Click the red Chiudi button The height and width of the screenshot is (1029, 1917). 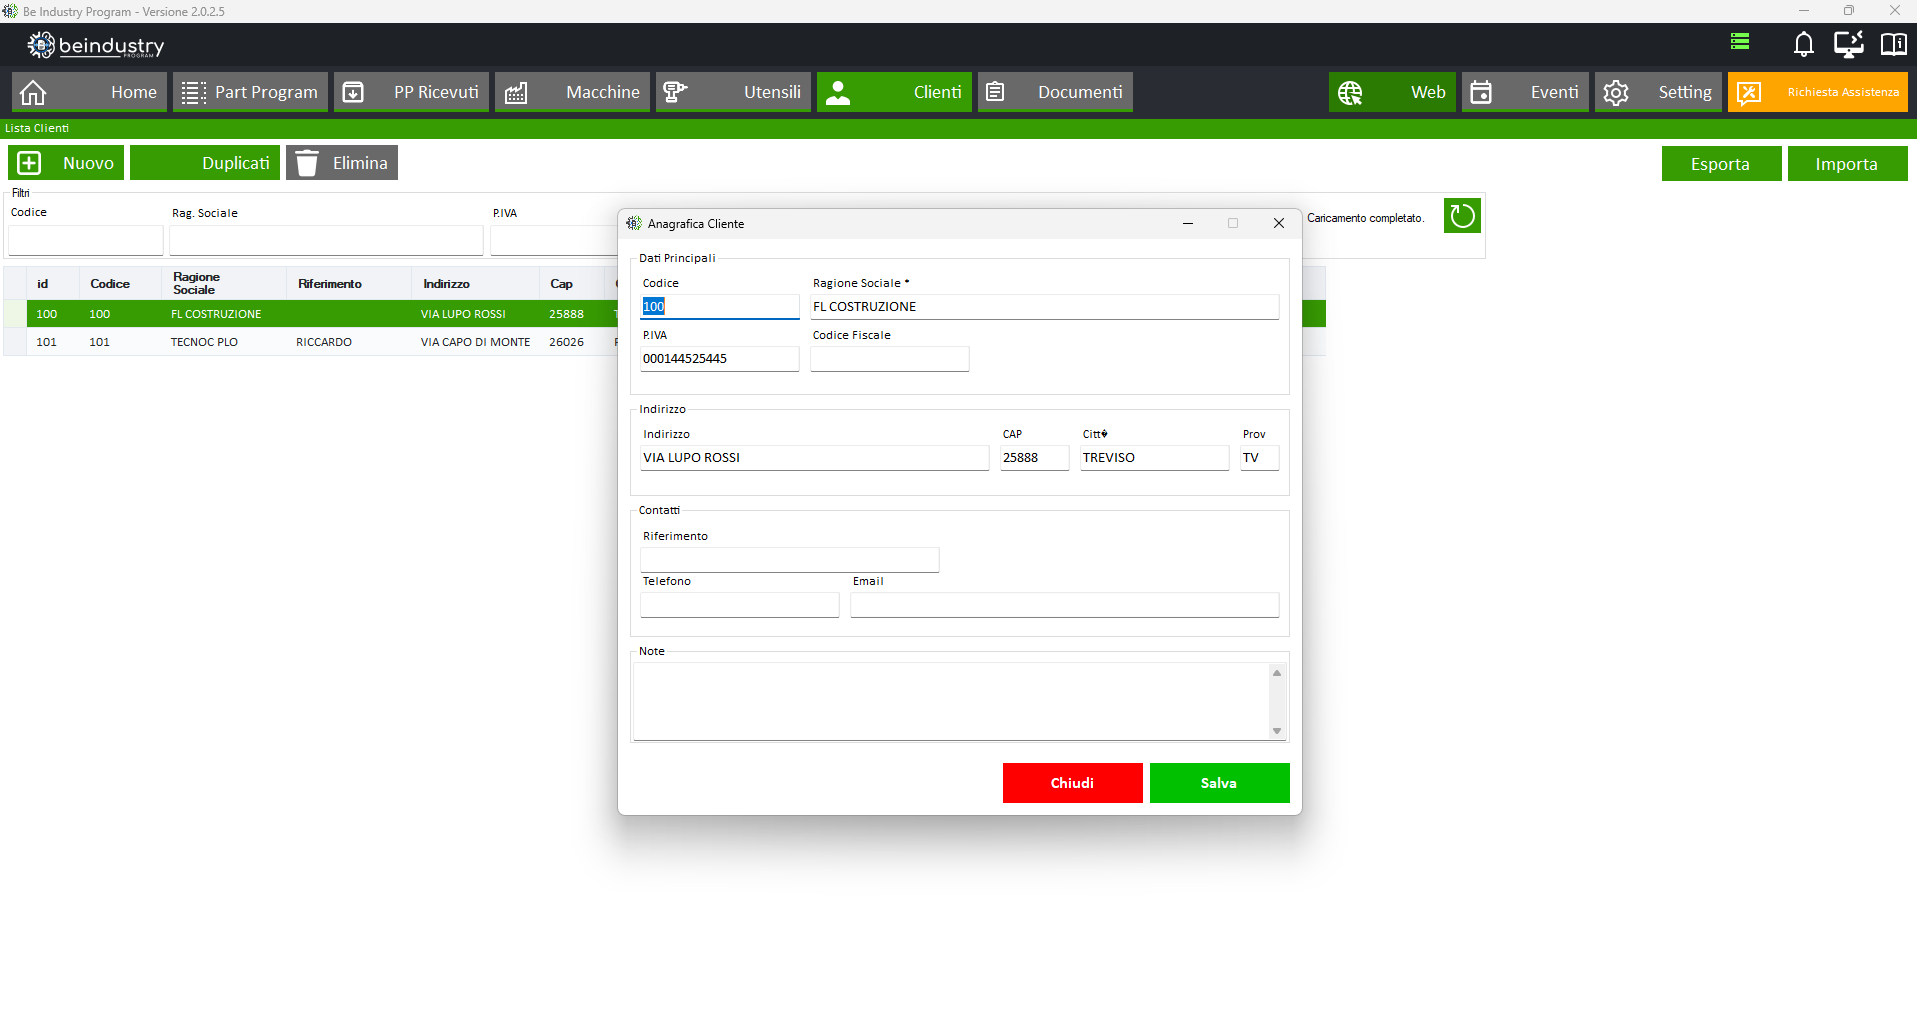pyautogui.click(x=1072, y=783)
